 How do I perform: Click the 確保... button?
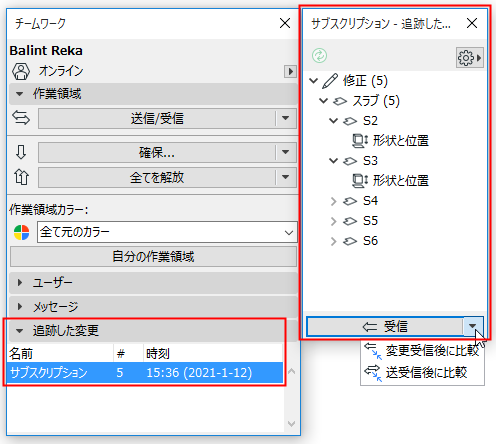(x=157, y=153)
